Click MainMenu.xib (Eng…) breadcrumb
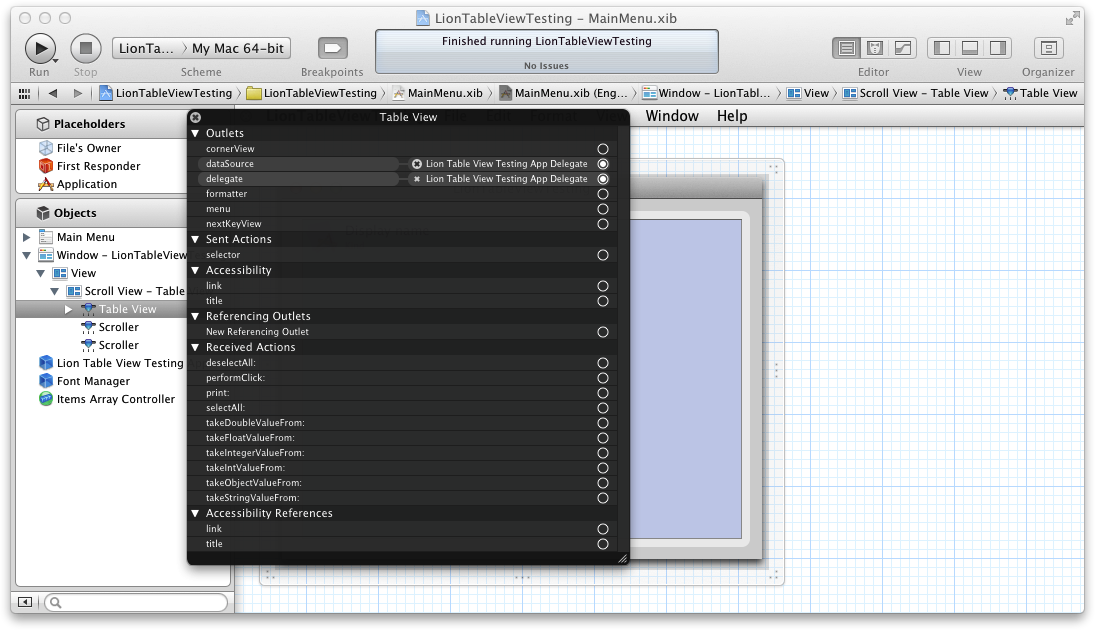1095x630 pixels. [x=563, y=93]
